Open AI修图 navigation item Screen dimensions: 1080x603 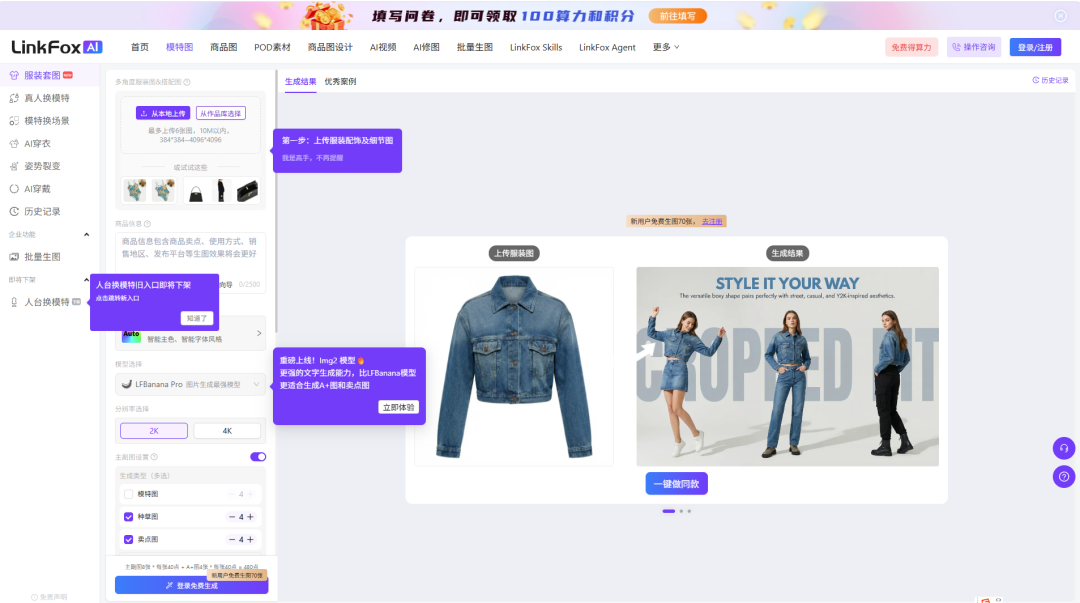426,47
